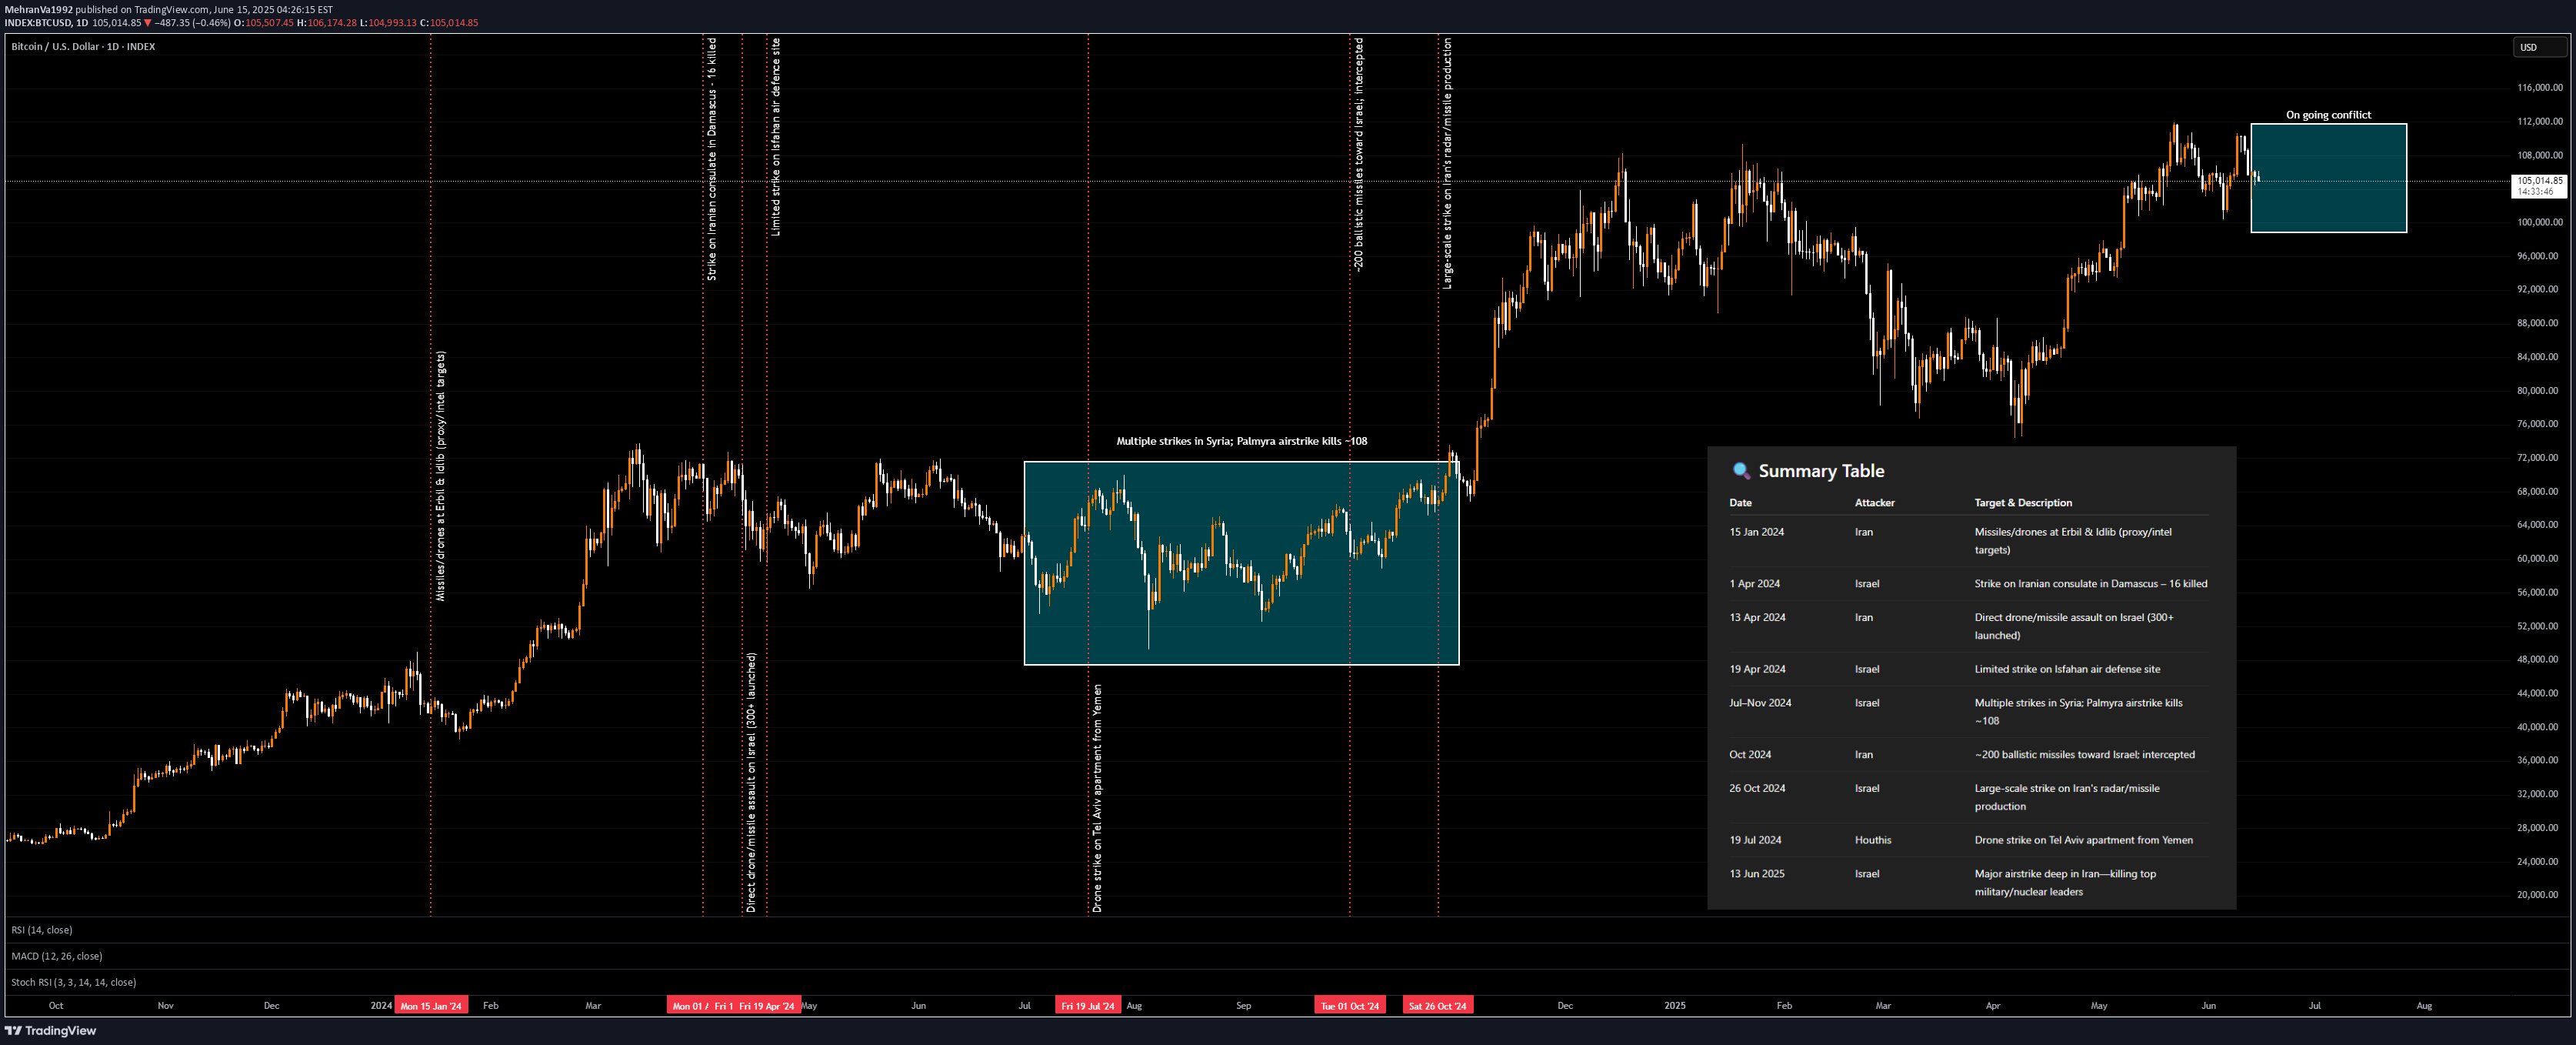
Task: Click the 2025 label on the time axis
Action: point(1674,1006)
